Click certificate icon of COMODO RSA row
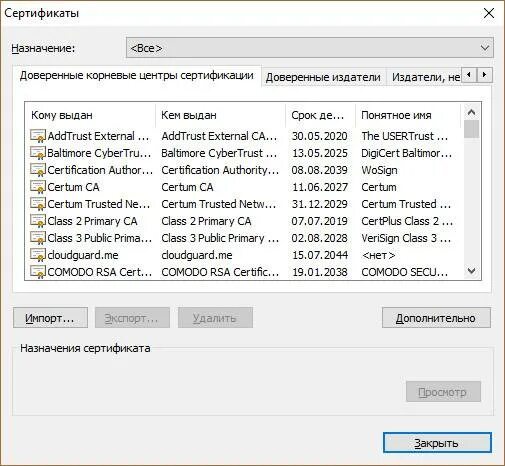This screenshot has width=505, height=466. (38, 272)
